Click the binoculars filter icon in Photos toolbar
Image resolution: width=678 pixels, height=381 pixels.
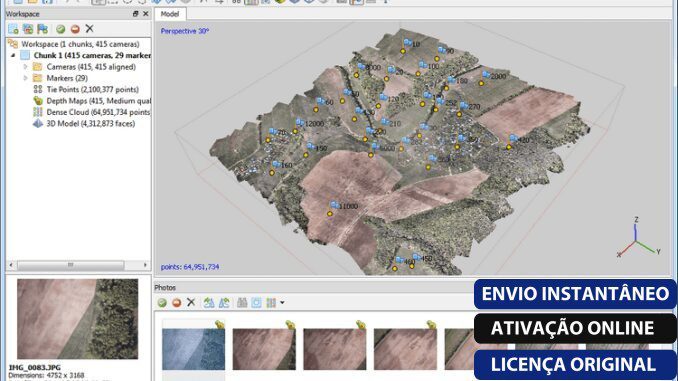242,303
